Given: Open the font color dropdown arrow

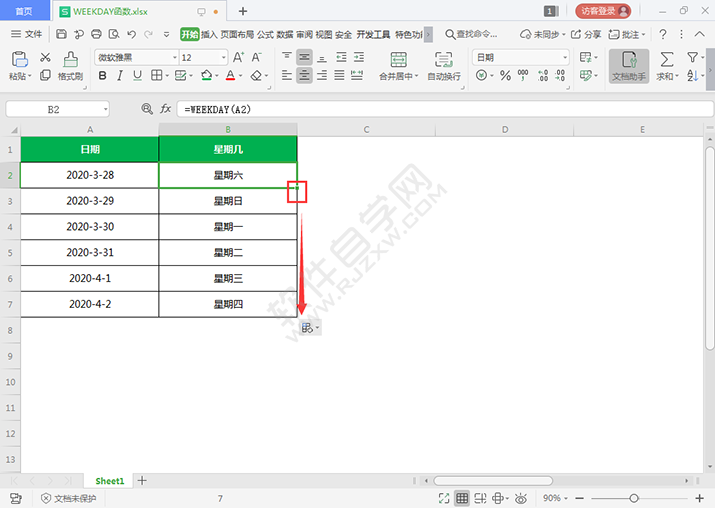Looking at the screenshot, I should point(240,76).
